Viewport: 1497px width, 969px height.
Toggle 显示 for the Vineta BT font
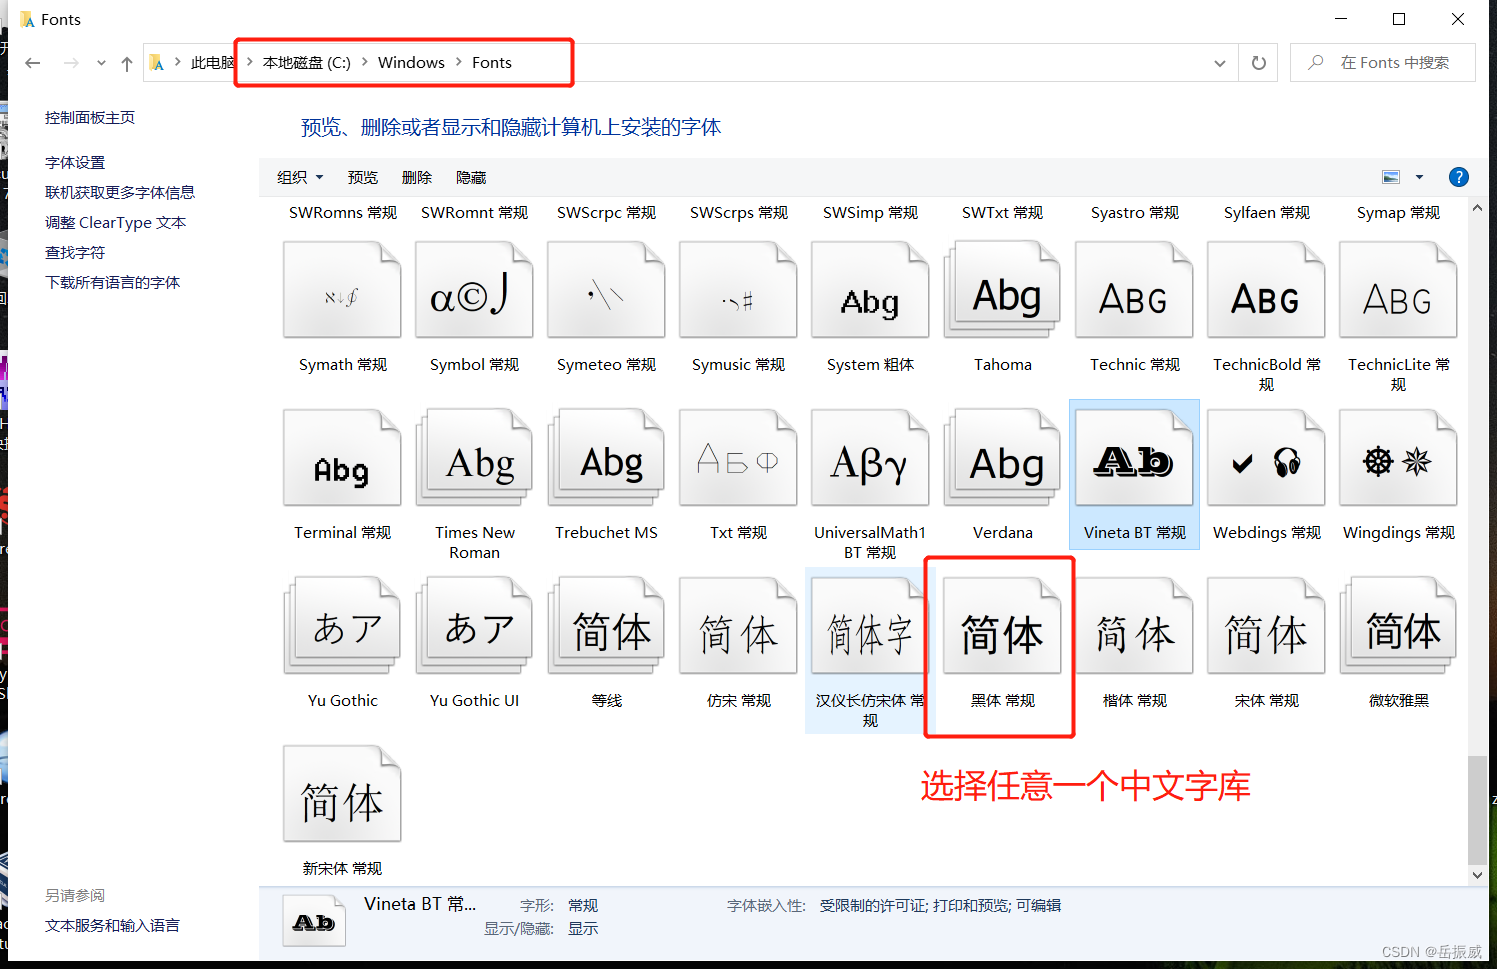[583, 928]
